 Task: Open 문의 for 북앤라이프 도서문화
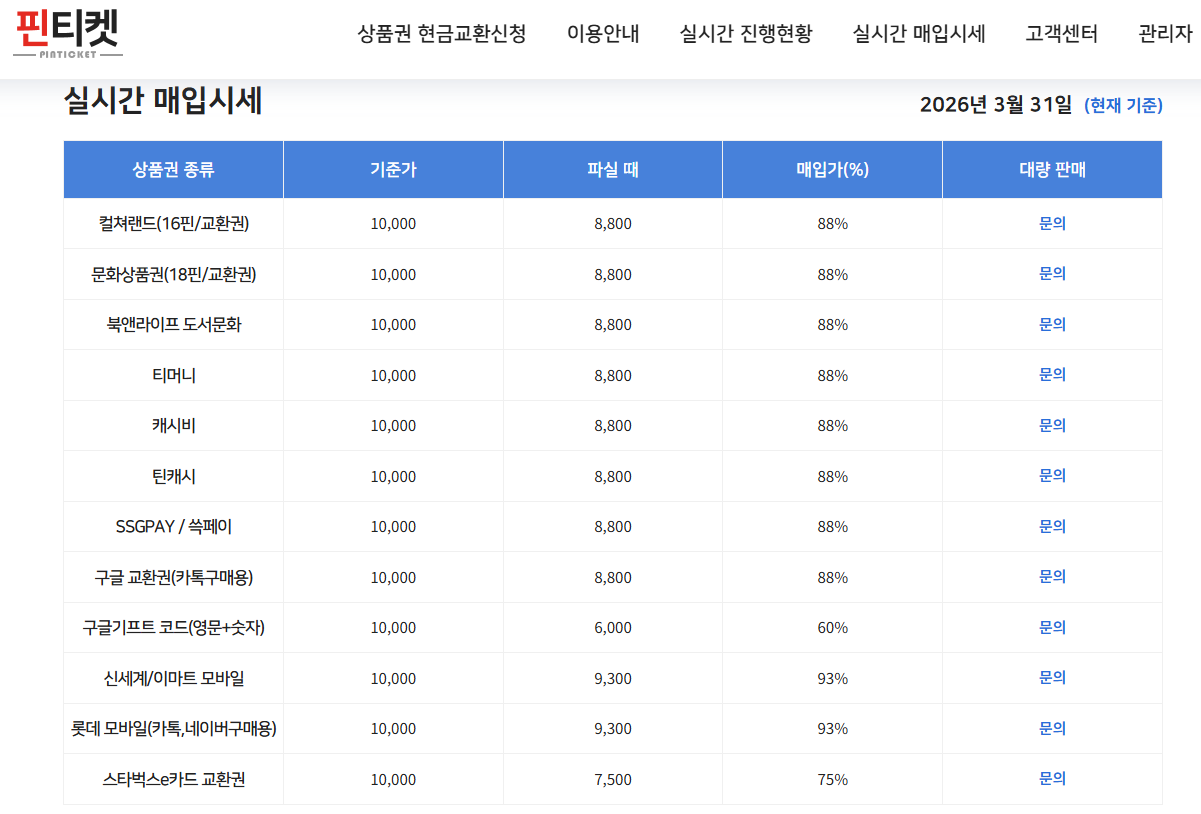(x=1052, y=324)
